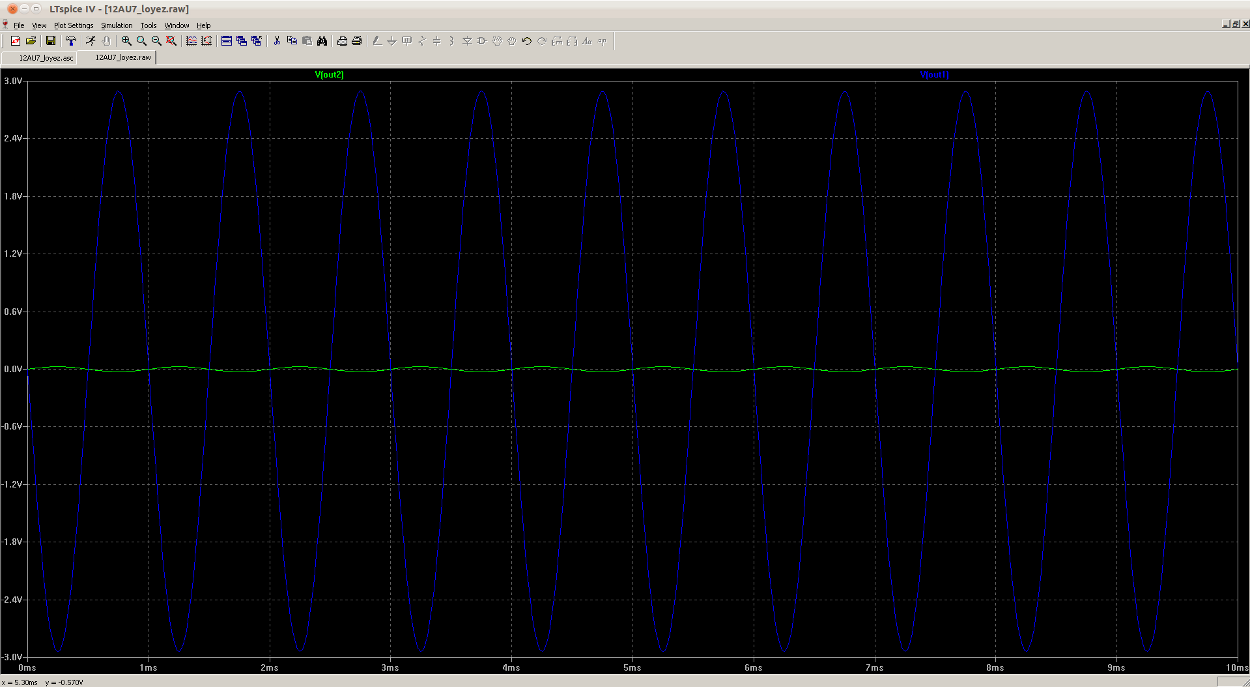This screenshot has width=1250, height=687.
Task: Save using the floppy disk icon
Action: coord(50,41)
